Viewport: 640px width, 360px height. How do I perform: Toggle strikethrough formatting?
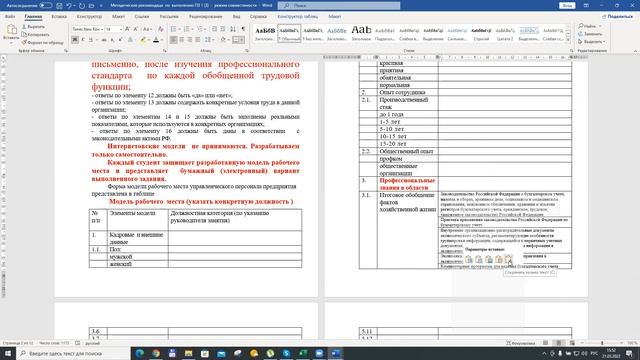[104, 40]
